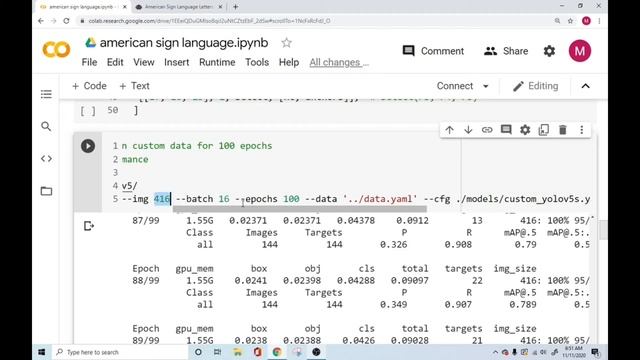Add a new Code cell
Image resolution: width=640 pixels, height=360 pixels.
(x=89, y=86)
